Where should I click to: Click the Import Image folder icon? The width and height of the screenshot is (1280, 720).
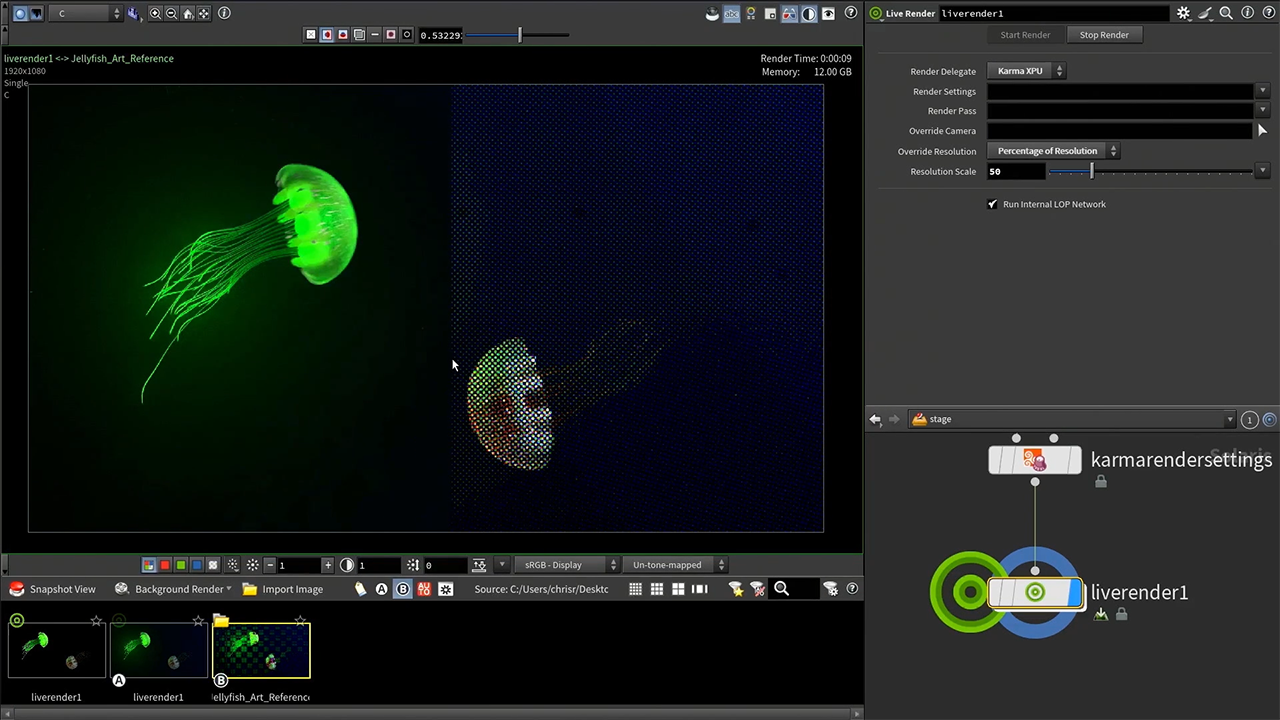pos(250,589)
